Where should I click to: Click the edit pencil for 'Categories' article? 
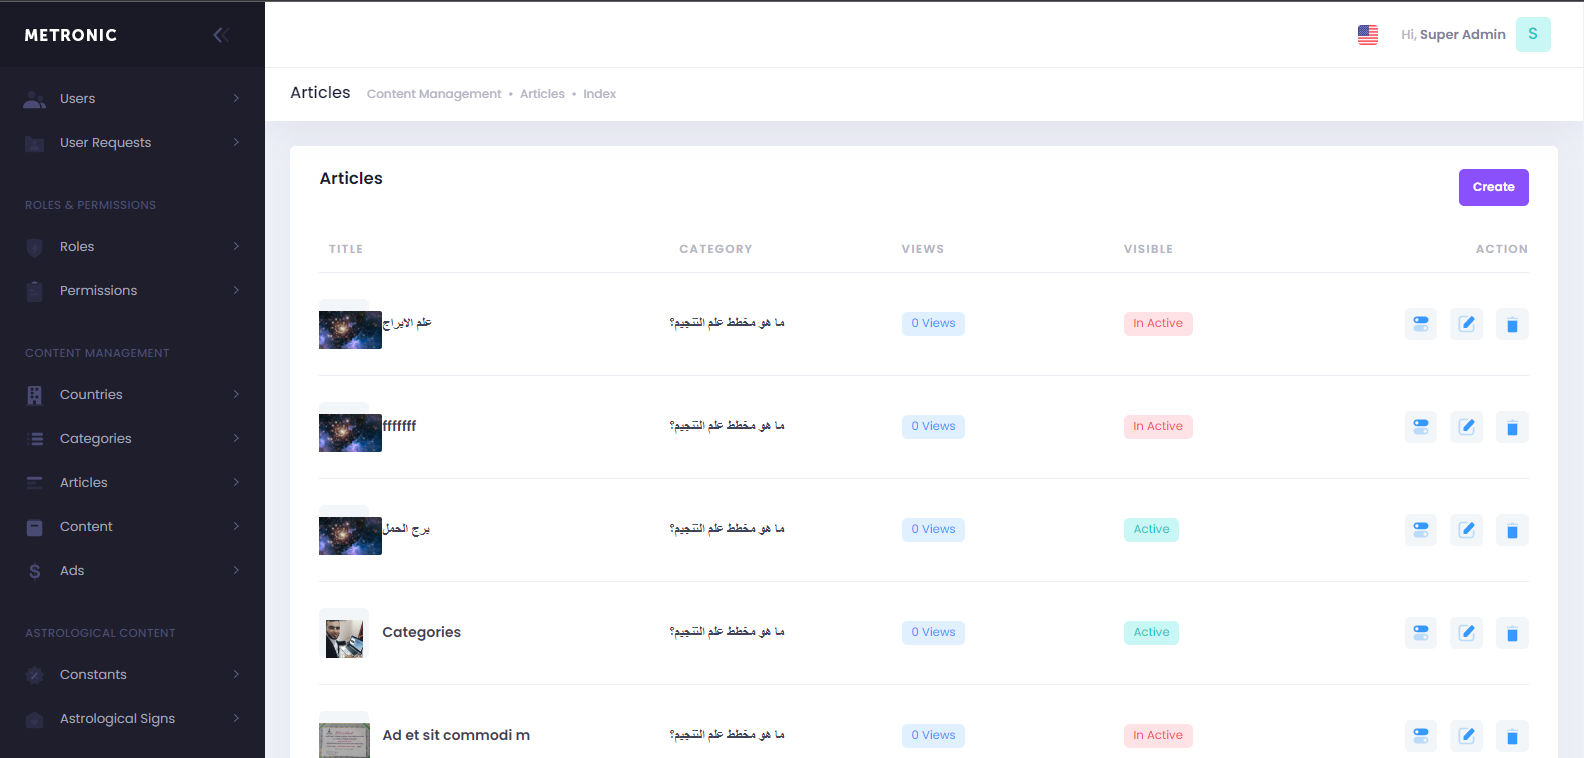coord(1466,633)
